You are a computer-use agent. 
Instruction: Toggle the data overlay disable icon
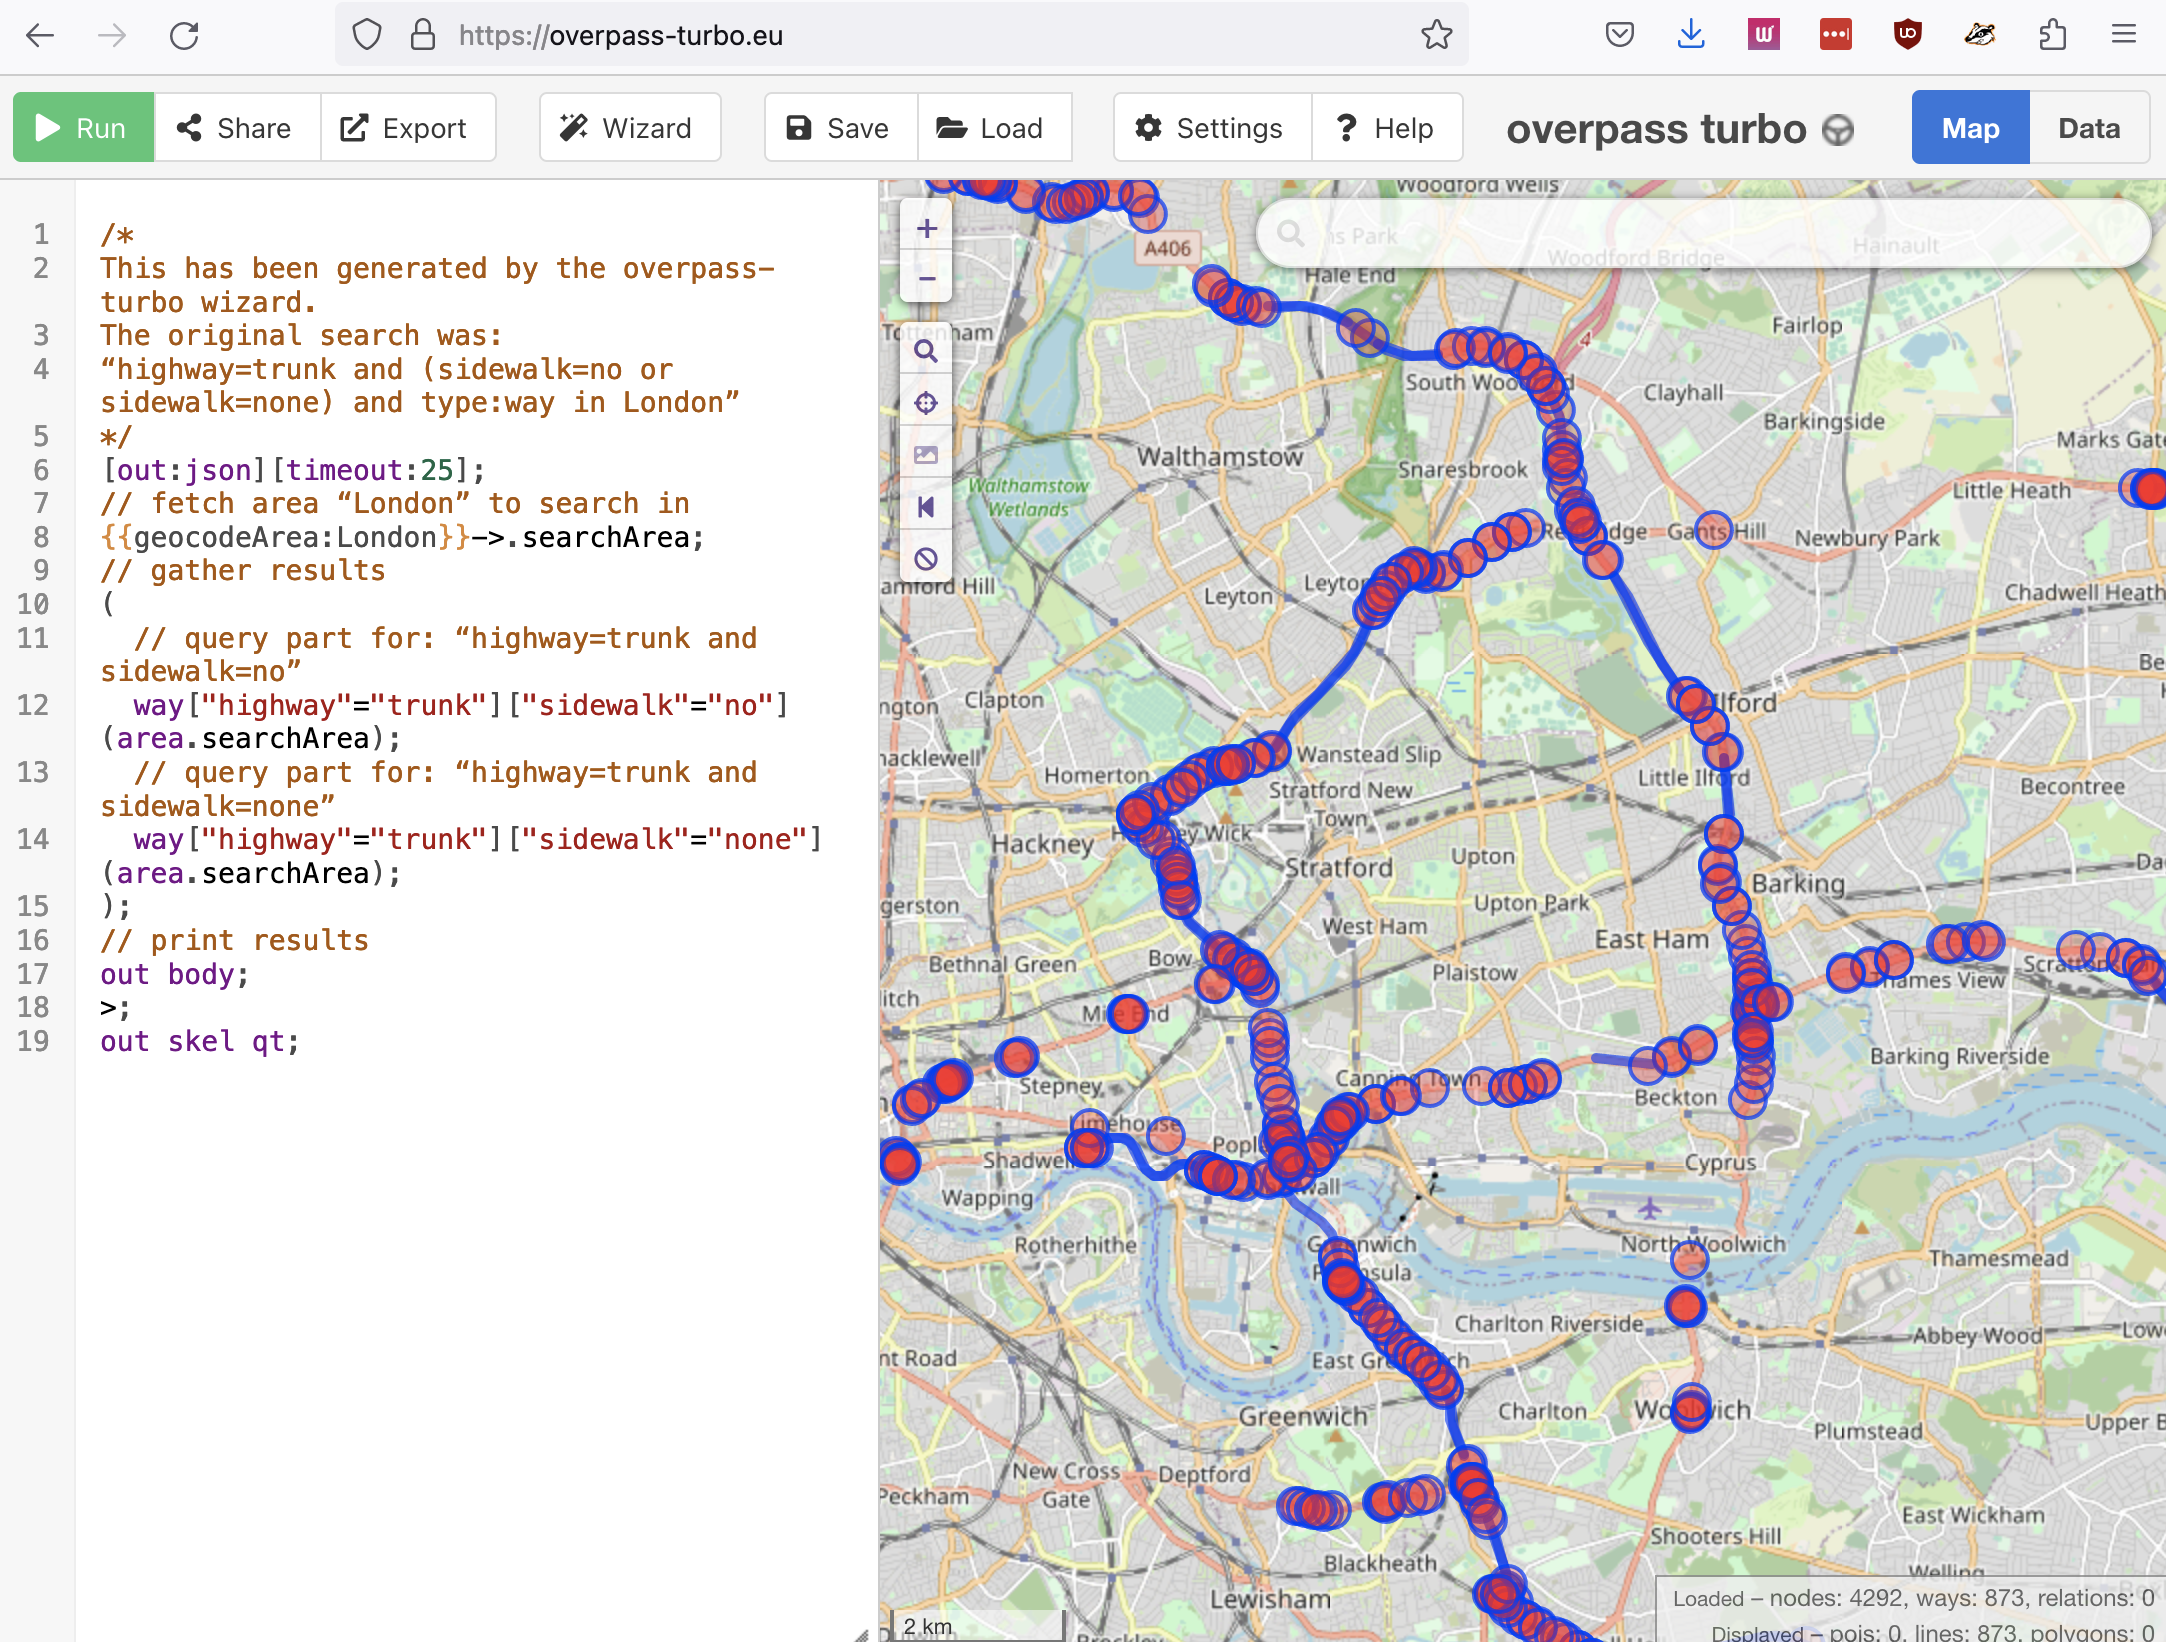(x=926, y=559)
